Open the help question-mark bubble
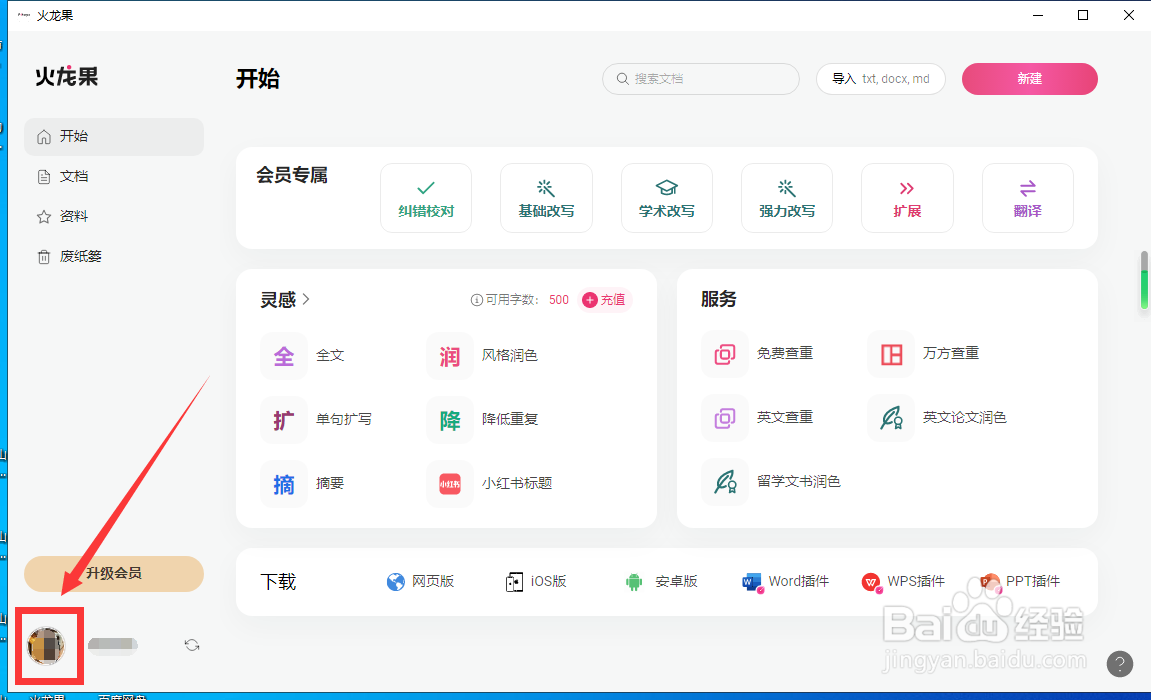 [1118, 663]
